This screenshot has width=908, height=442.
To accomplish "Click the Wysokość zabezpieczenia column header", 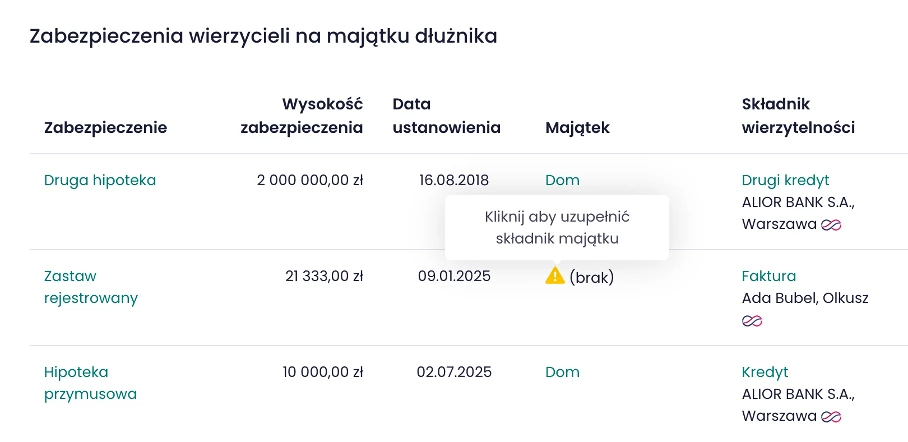I will [x=302, y=116].
